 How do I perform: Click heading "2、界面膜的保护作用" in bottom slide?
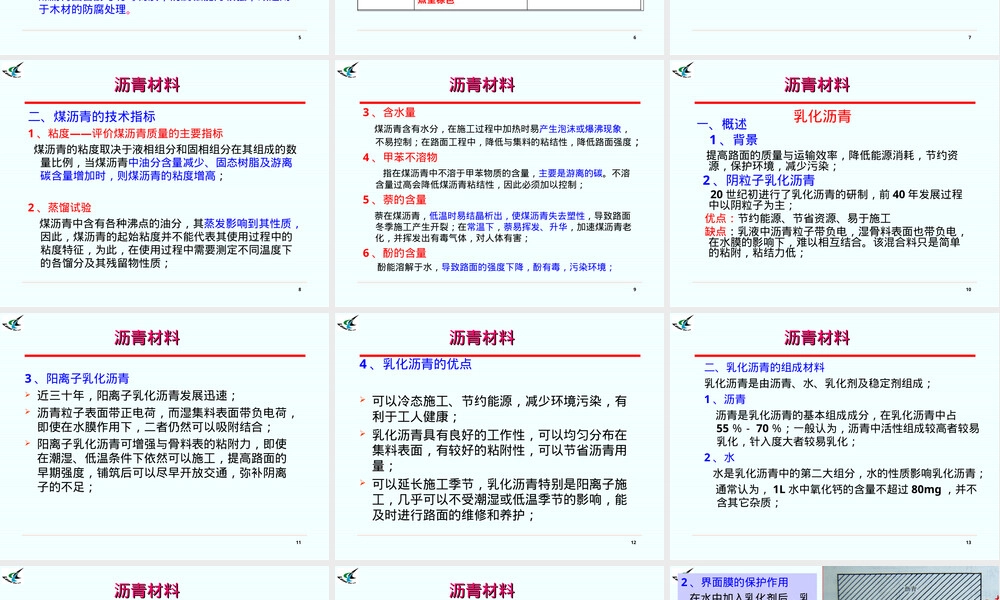(734, 582)
